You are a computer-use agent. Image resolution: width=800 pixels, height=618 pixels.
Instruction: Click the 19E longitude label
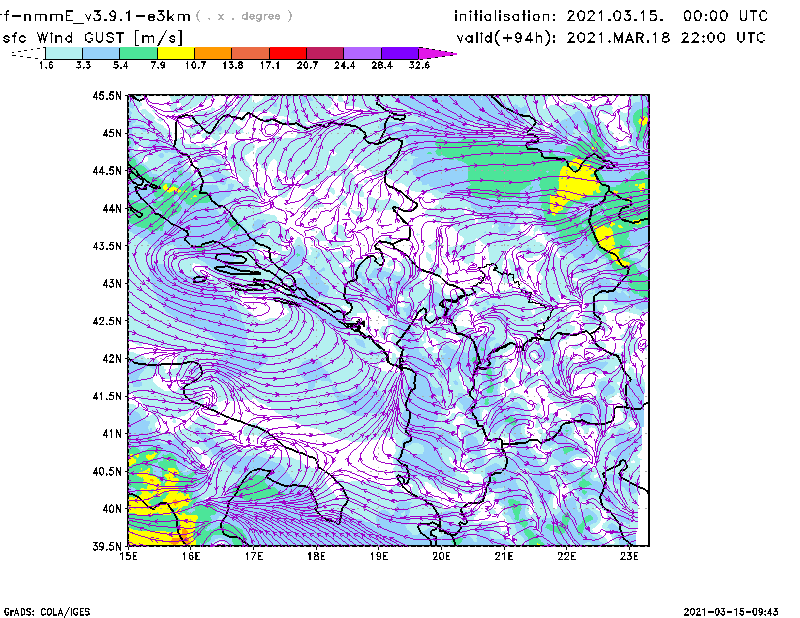[x=379, y=556]
